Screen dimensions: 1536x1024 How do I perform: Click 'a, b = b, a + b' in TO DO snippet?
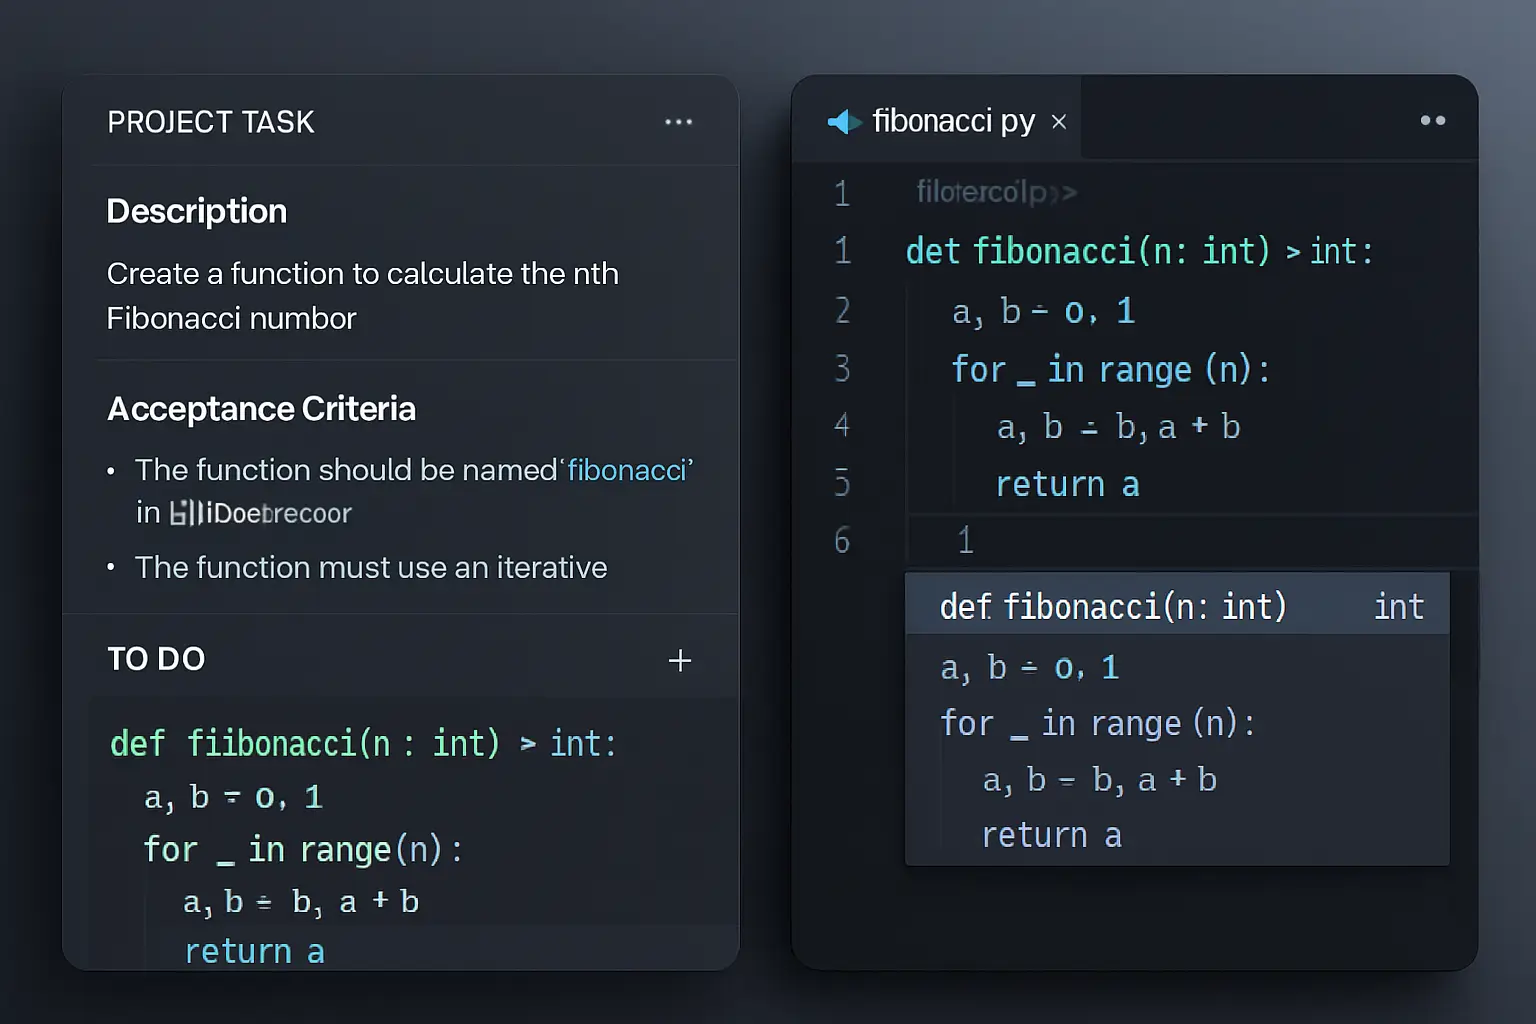301,902
